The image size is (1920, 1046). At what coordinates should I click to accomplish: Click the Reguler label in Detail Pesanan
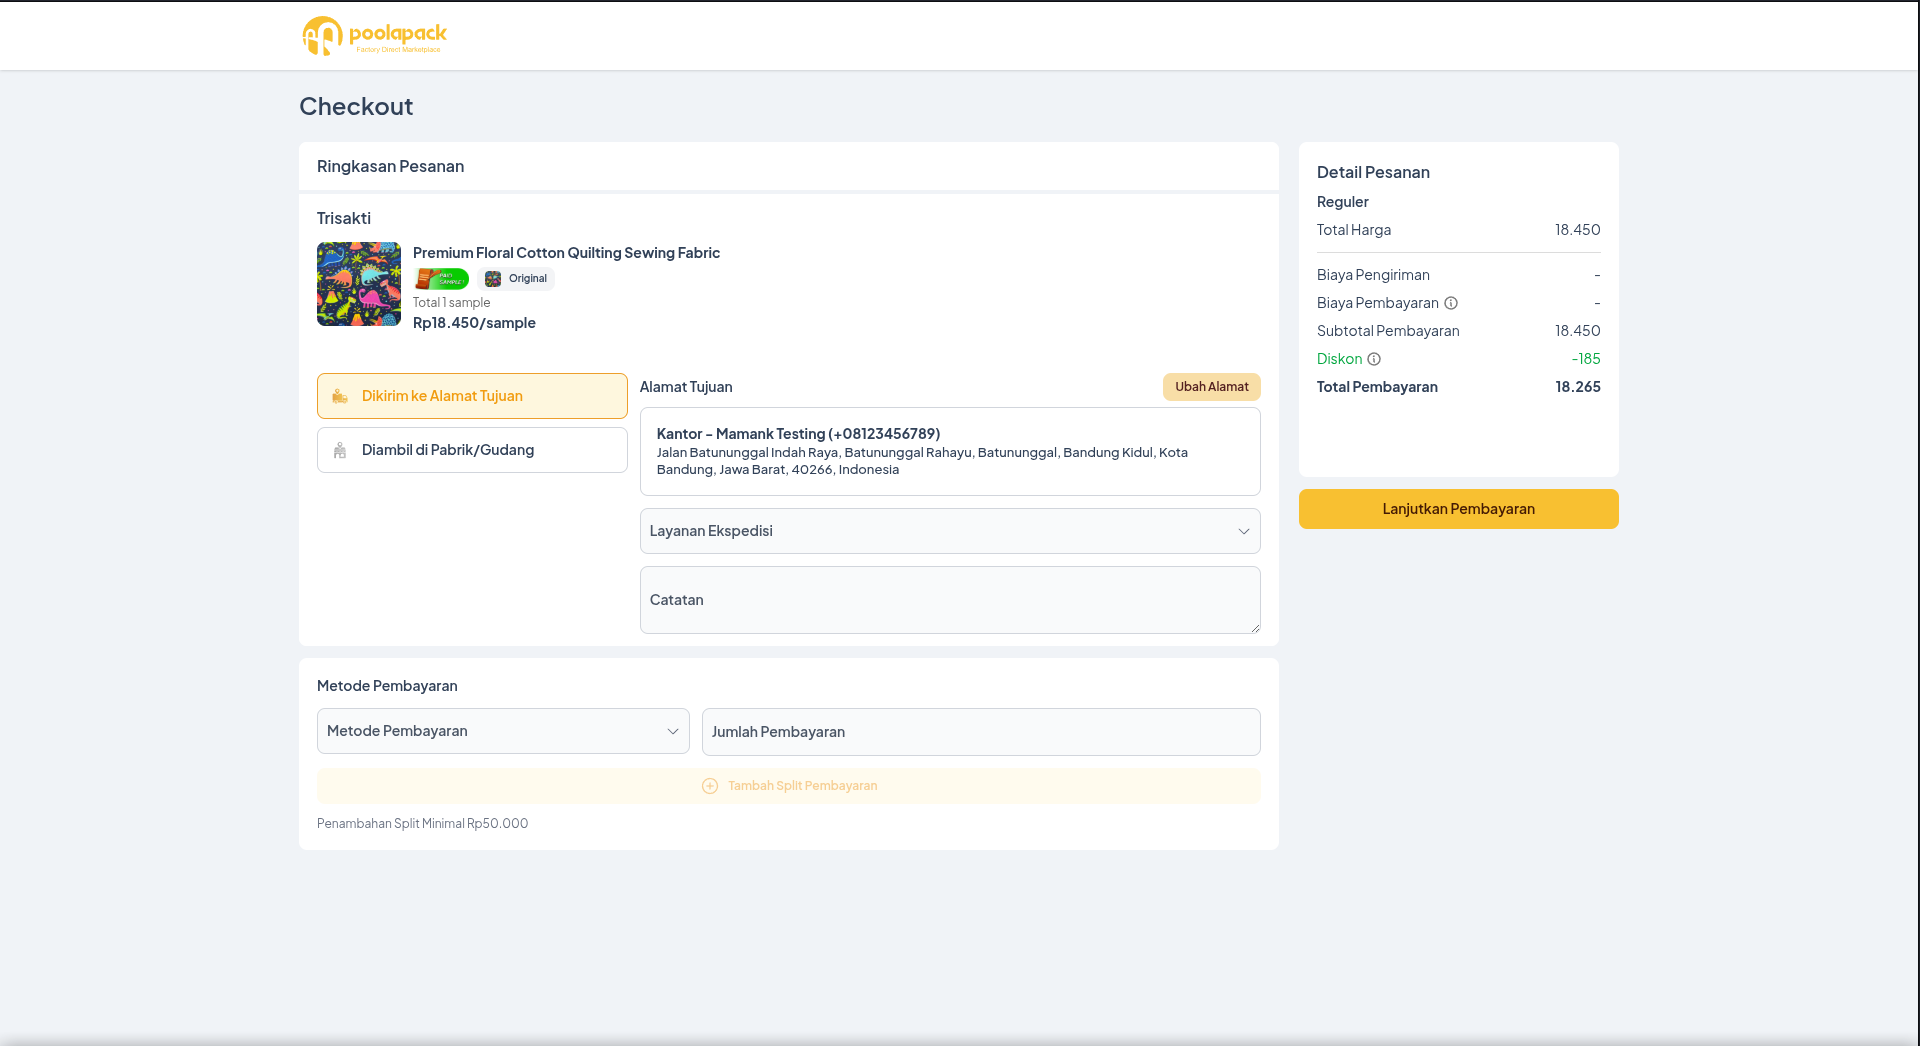click(1342, 202)
